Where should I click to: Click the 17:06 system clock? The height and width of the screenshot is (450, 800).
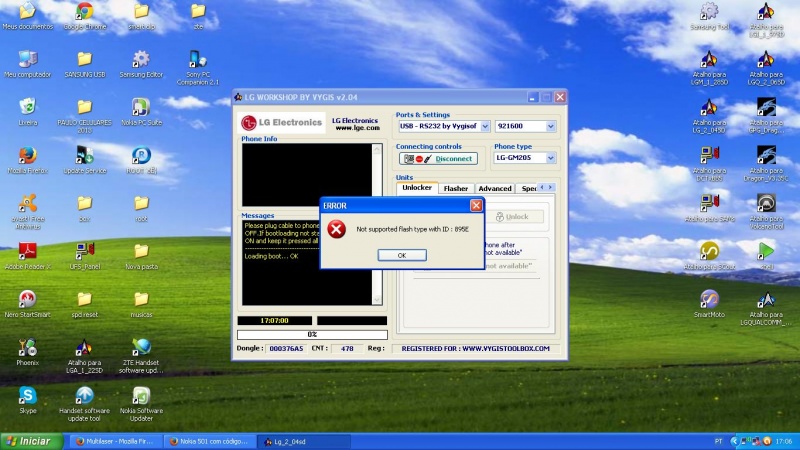(x=784, y=441)
